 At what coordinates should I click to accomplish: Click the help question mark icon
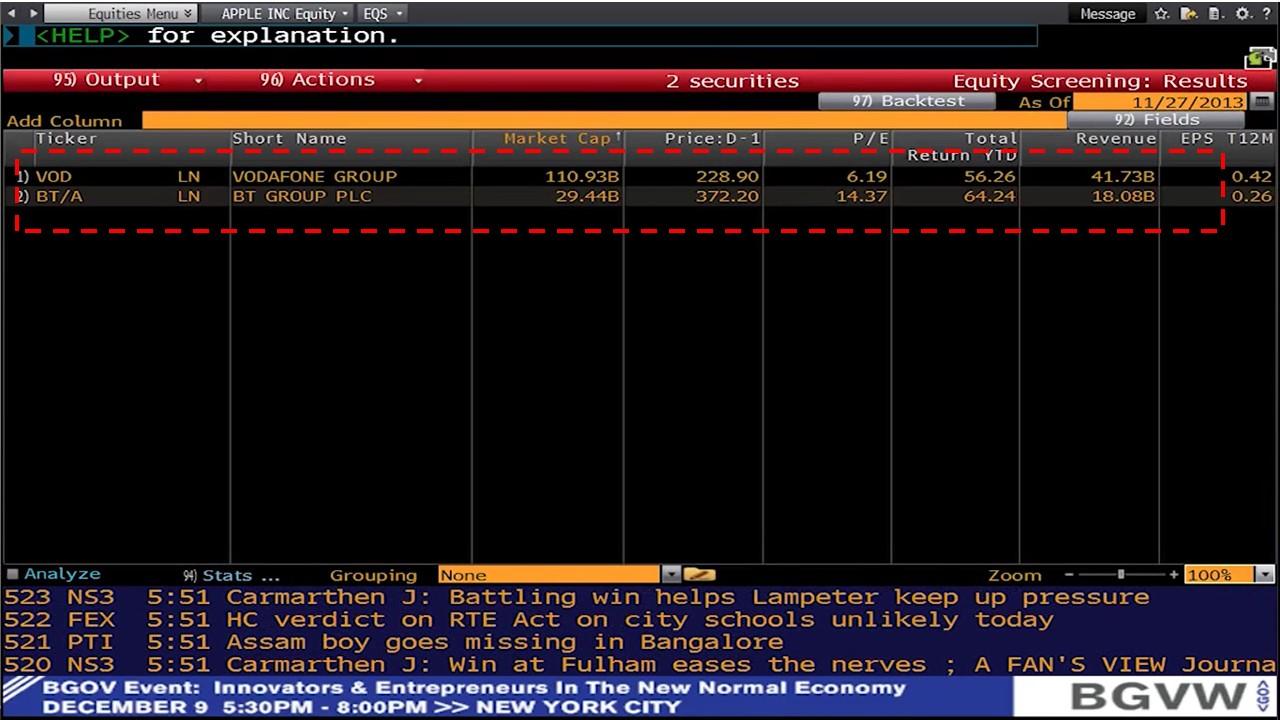(x=1266, y=14)
